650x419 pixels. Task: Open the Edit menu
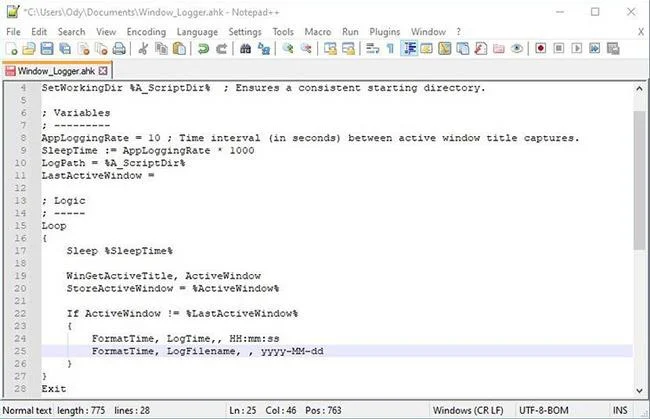39,32
